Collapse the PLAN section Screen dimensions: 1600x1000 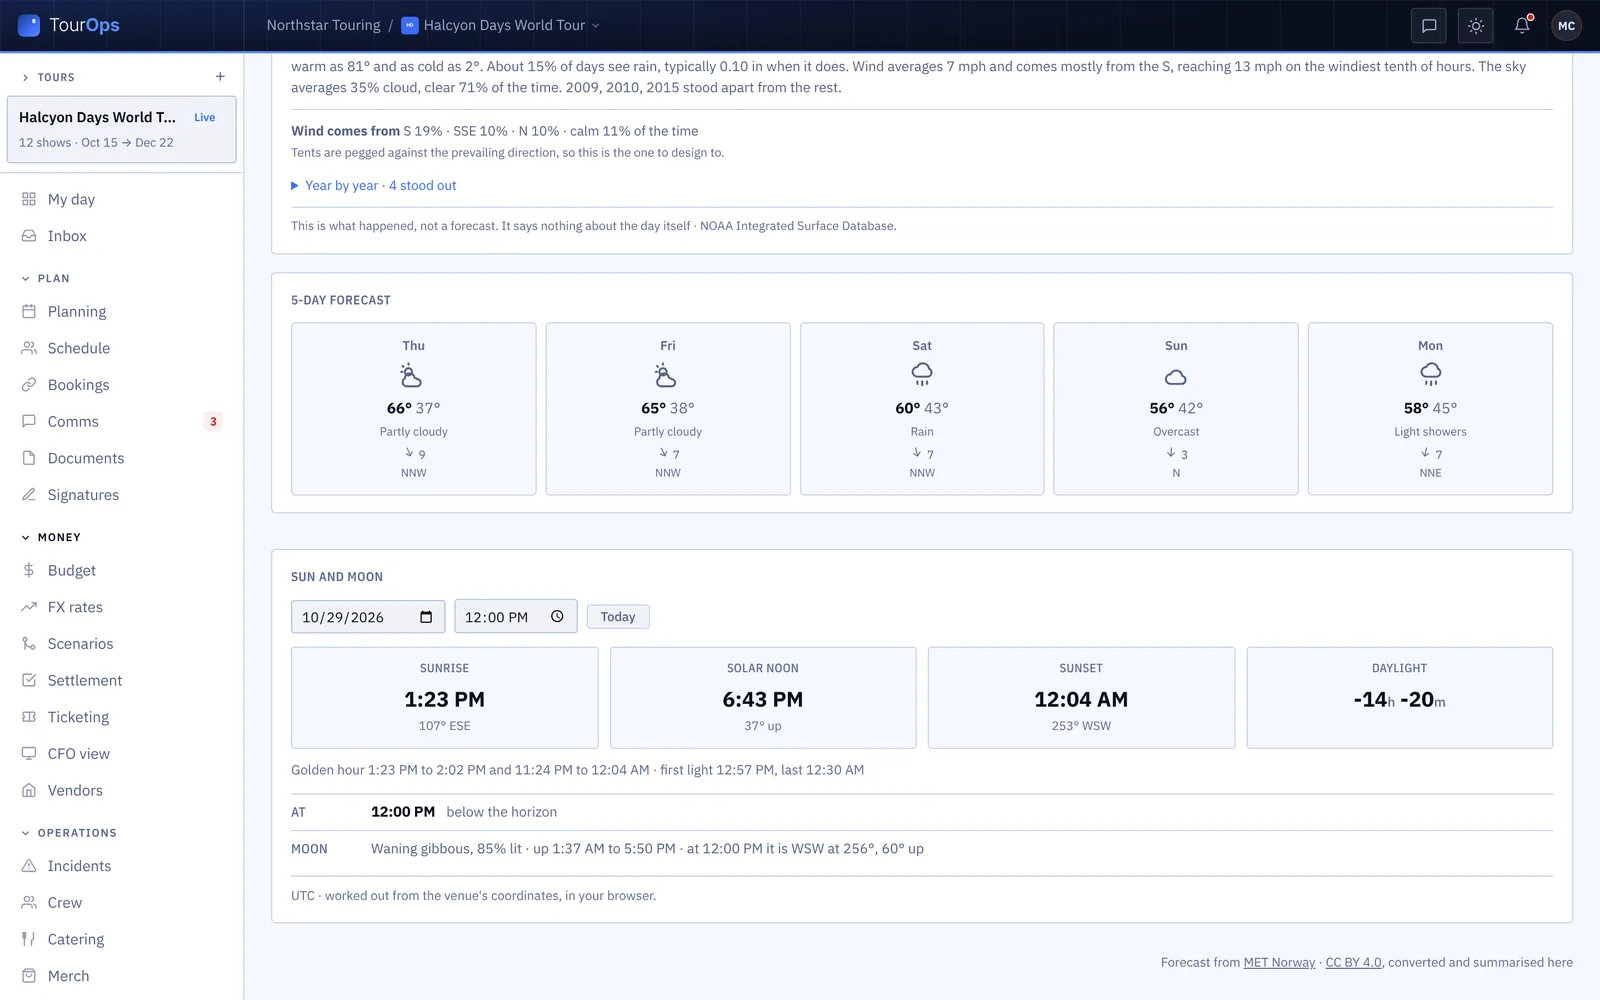click(x=46, y=278)
